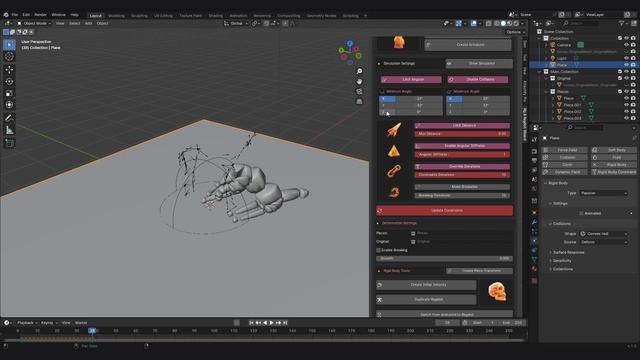
Task: Expand the Sensitivity section
Action: 562,261
